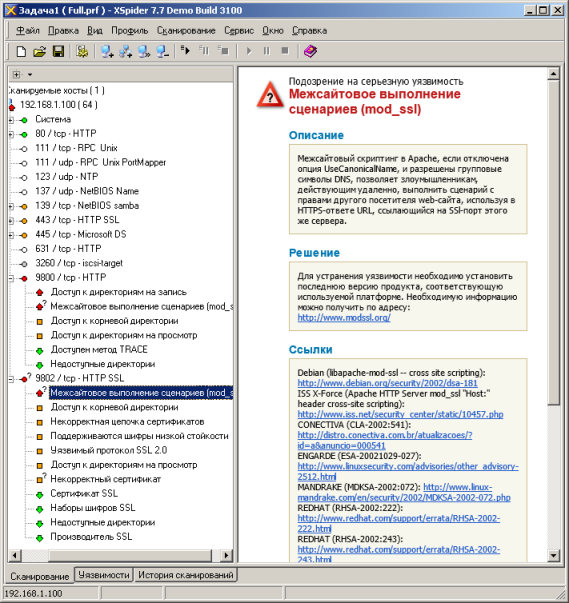Click the load hosts list icon
The height and width of the screenshot is (603, 569).
point(144,51)
